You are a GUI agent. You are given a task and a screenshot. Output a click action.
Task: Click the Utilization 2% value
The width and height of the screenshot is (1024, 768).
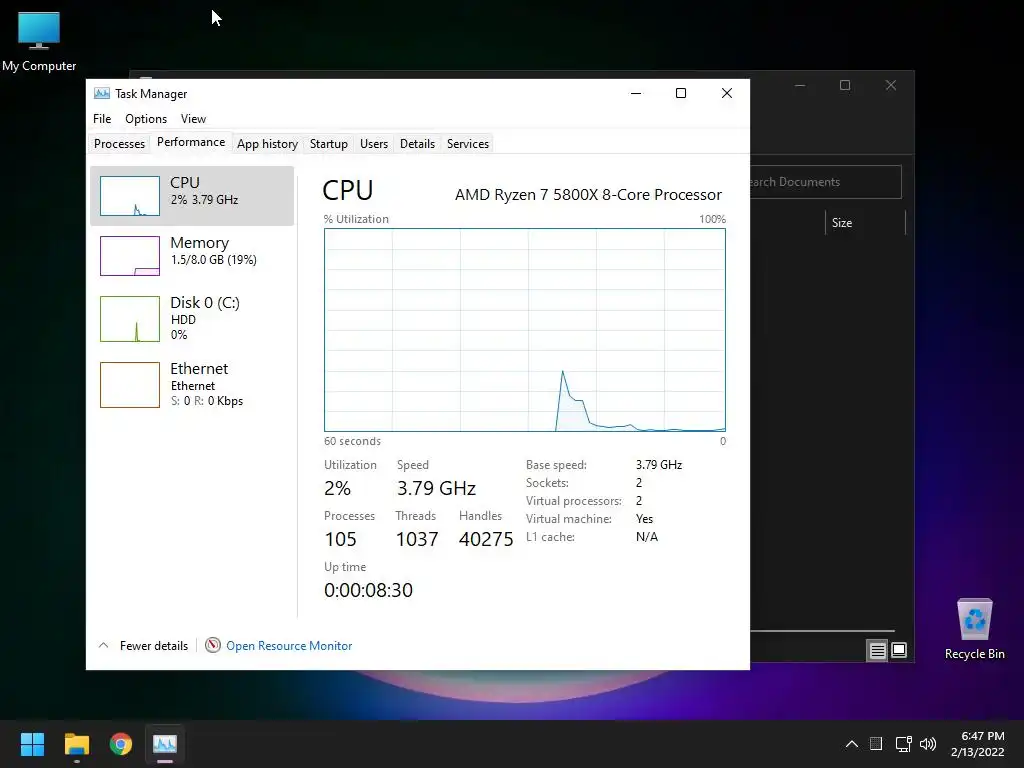338,488
